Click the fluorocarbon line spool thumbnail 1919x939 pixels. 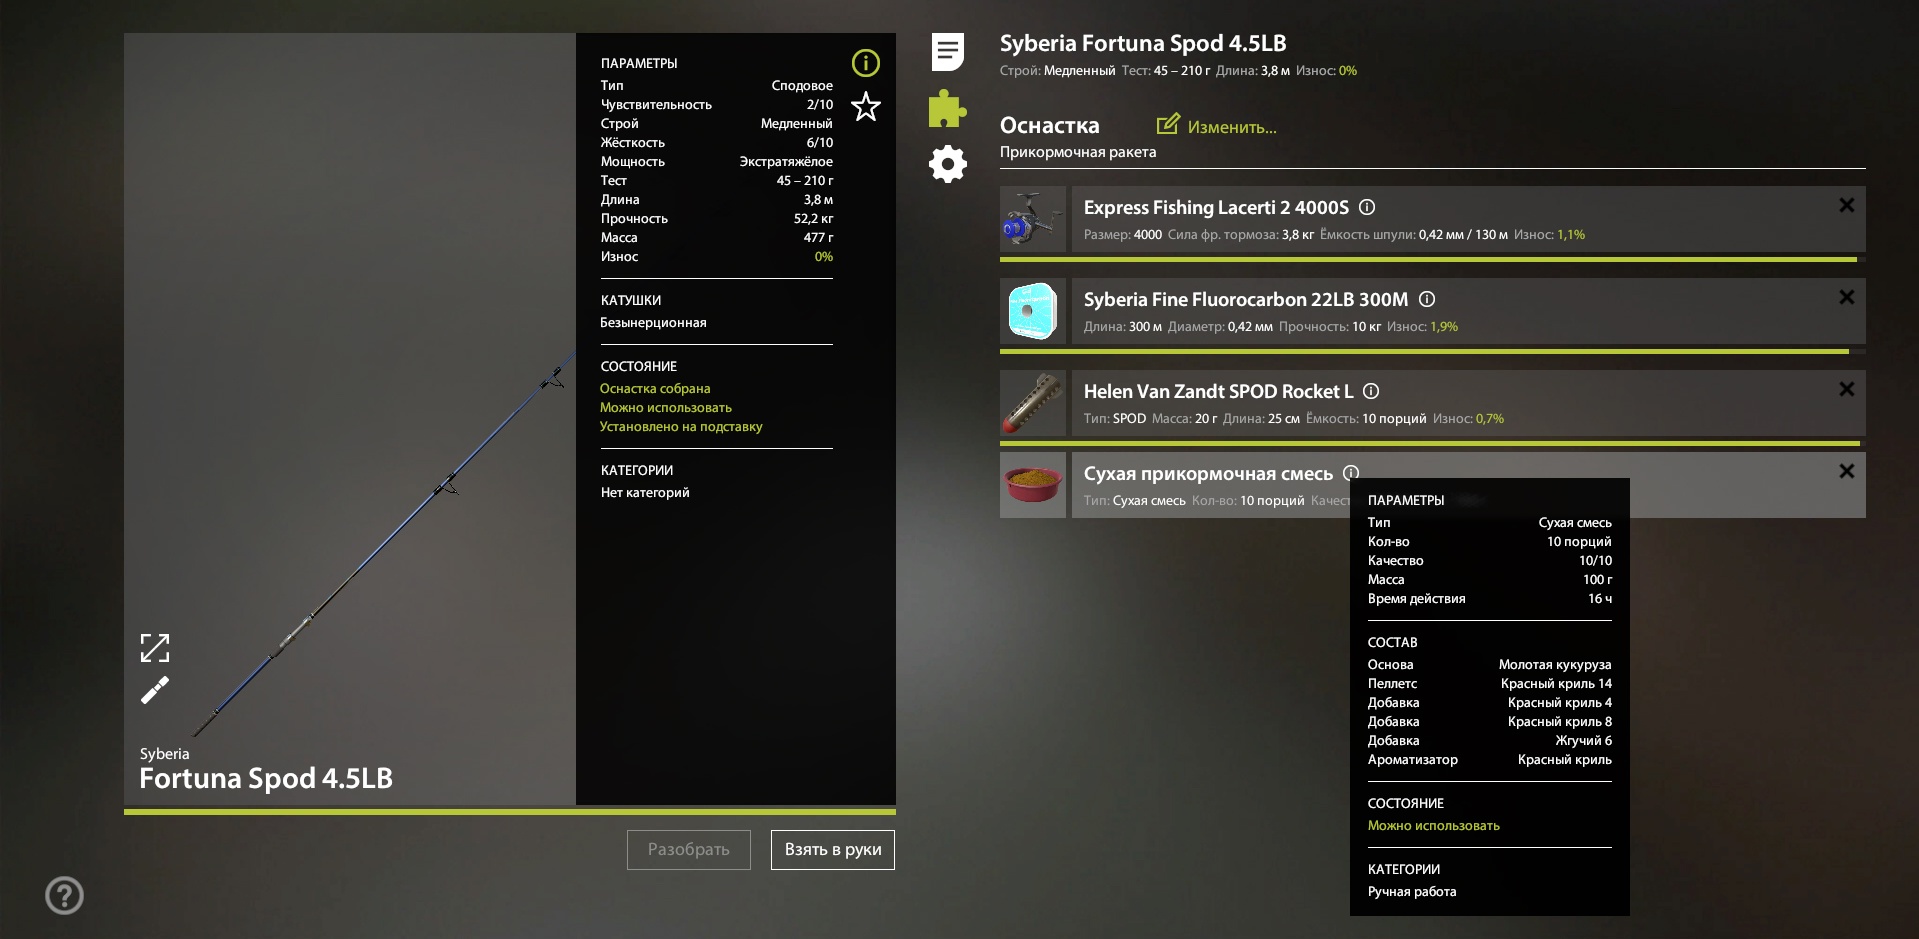(x=1033, y=311)
